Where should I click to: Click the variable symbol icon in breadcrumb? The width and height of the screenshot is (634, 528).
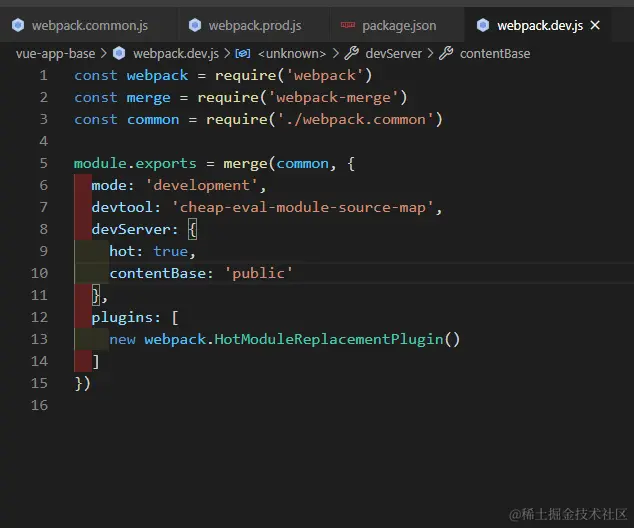coord(243,53)
